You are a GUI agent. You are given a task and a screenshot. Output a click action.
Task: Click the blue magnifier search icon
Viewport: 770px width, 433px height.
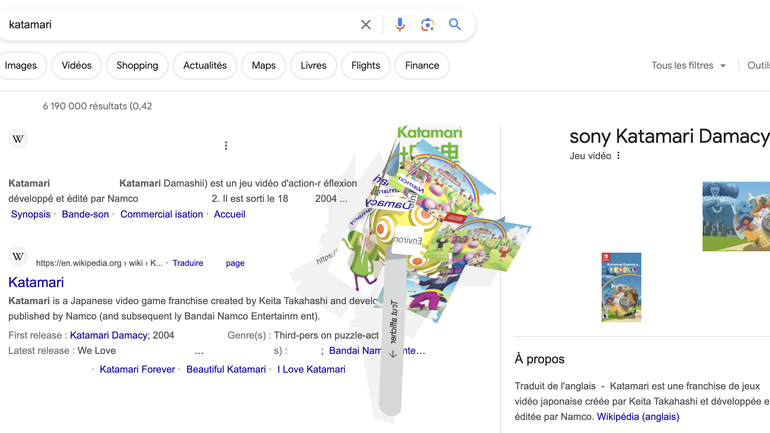click(x=455, y=25)
